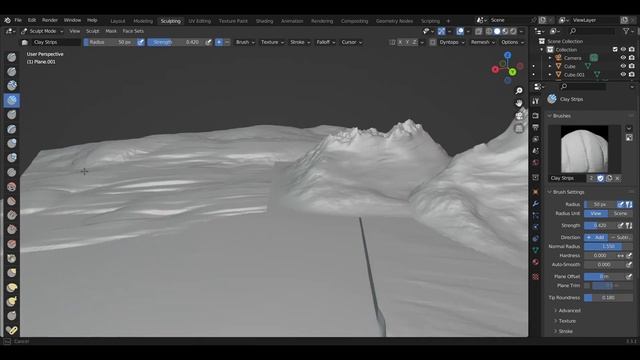Expand the Cube.001 tree item

(x=550, y=75)
